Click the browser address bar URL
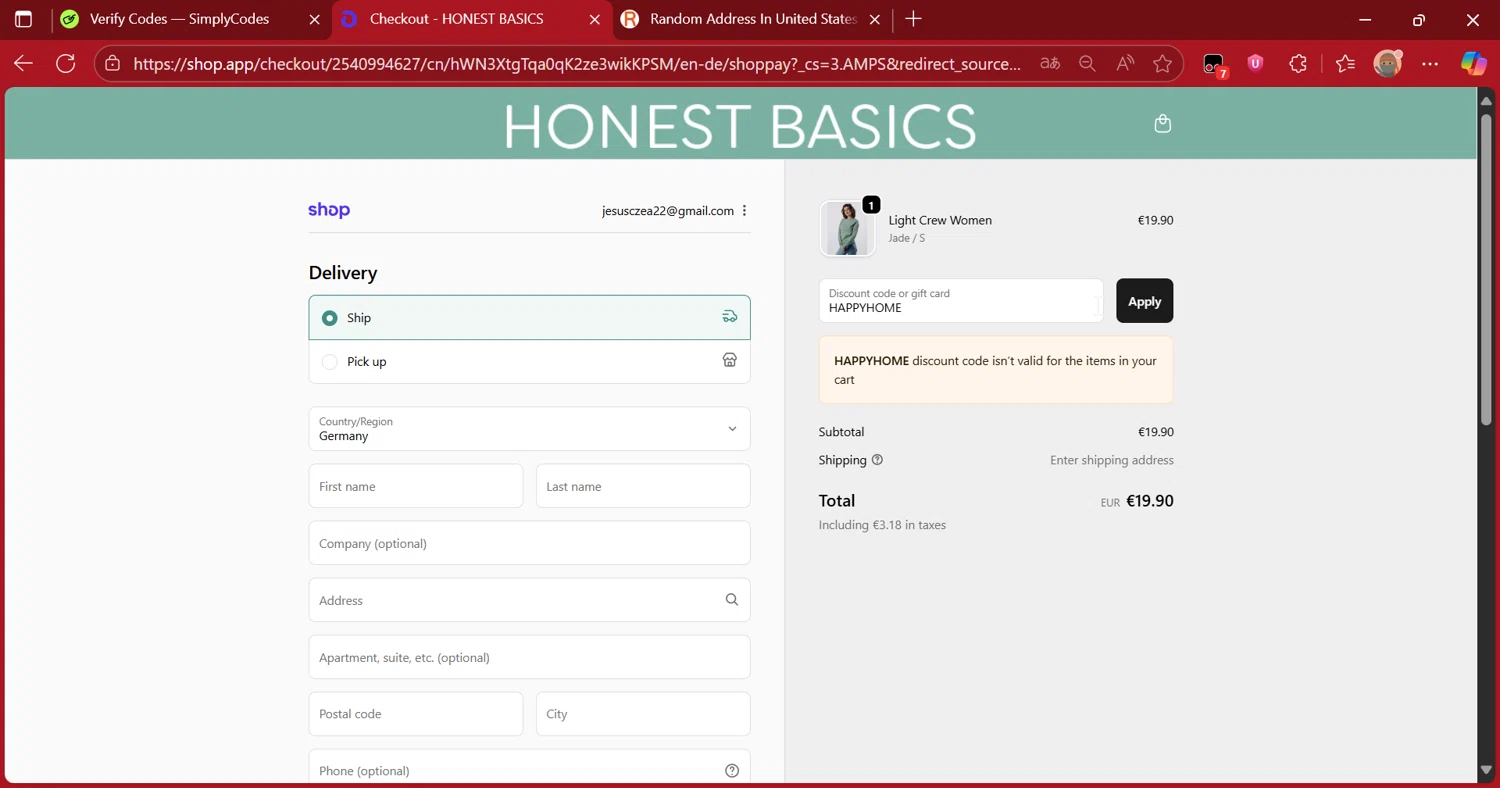 click(577, 64)
